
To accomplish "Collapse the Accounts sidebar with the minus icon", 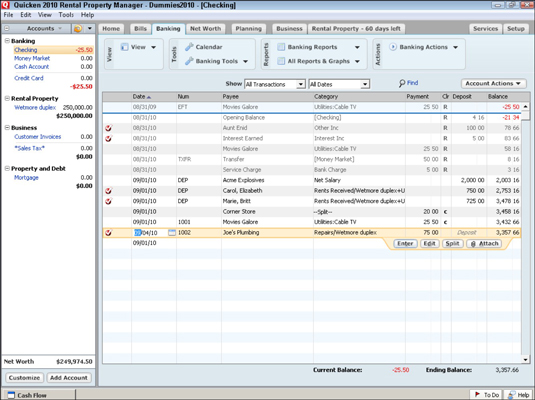I will pos(6,29).
